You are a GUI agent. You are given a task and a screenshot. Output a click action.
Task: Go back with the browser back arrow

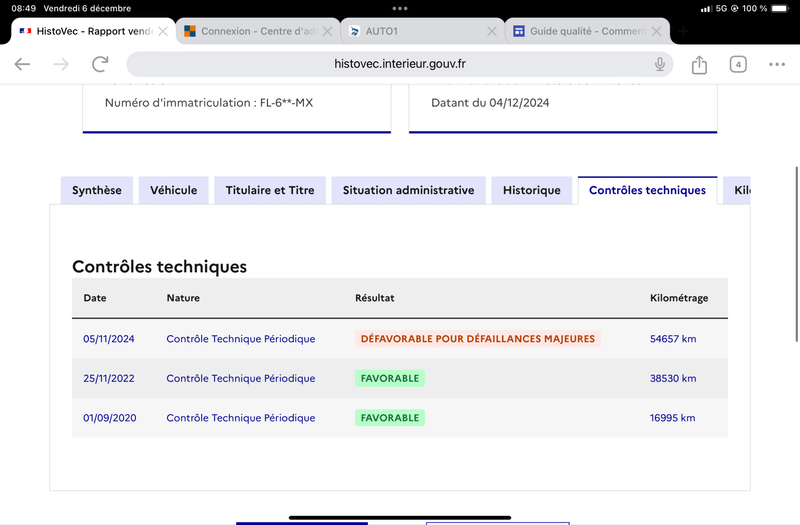pyautogui.click(x=22, y=64)
